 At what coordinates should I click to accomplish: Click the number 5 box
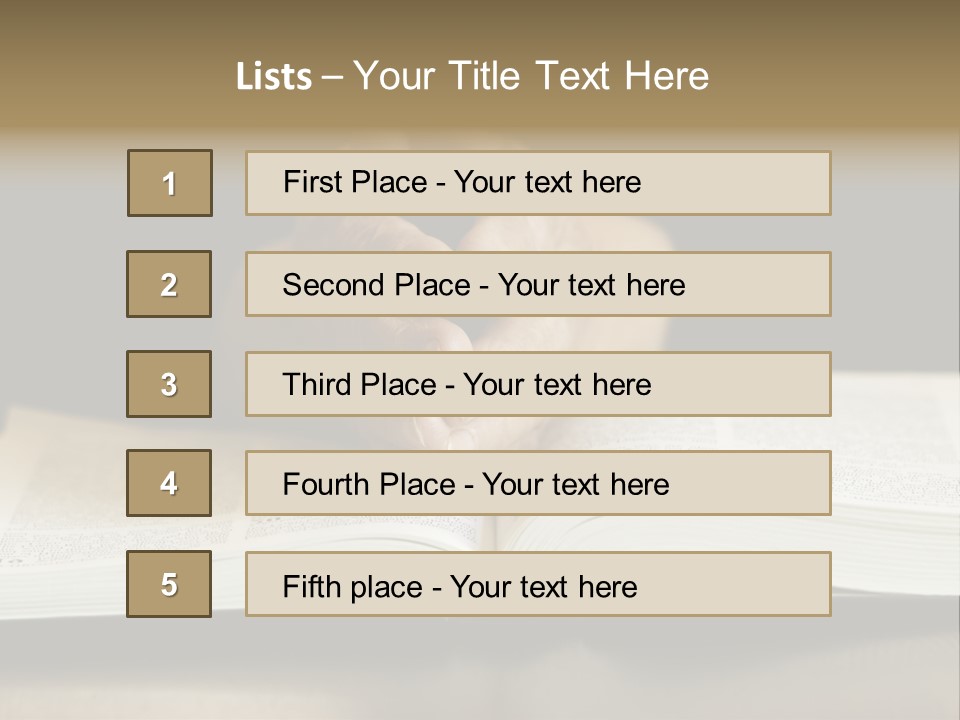click(x=169, y=584)
